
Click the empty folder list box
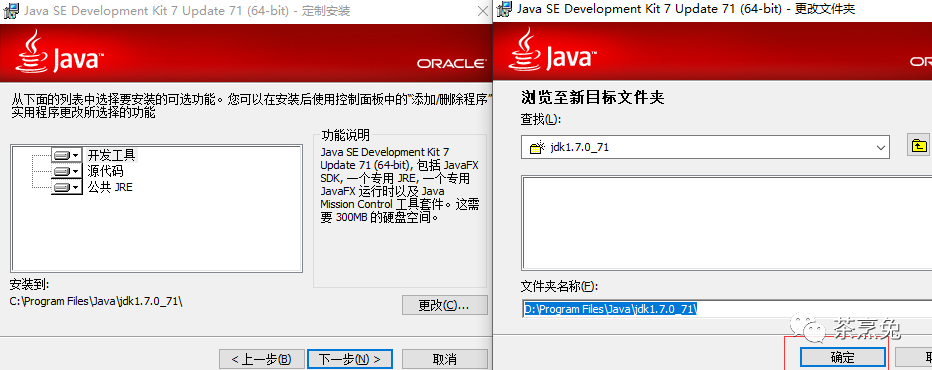(726, 222)
